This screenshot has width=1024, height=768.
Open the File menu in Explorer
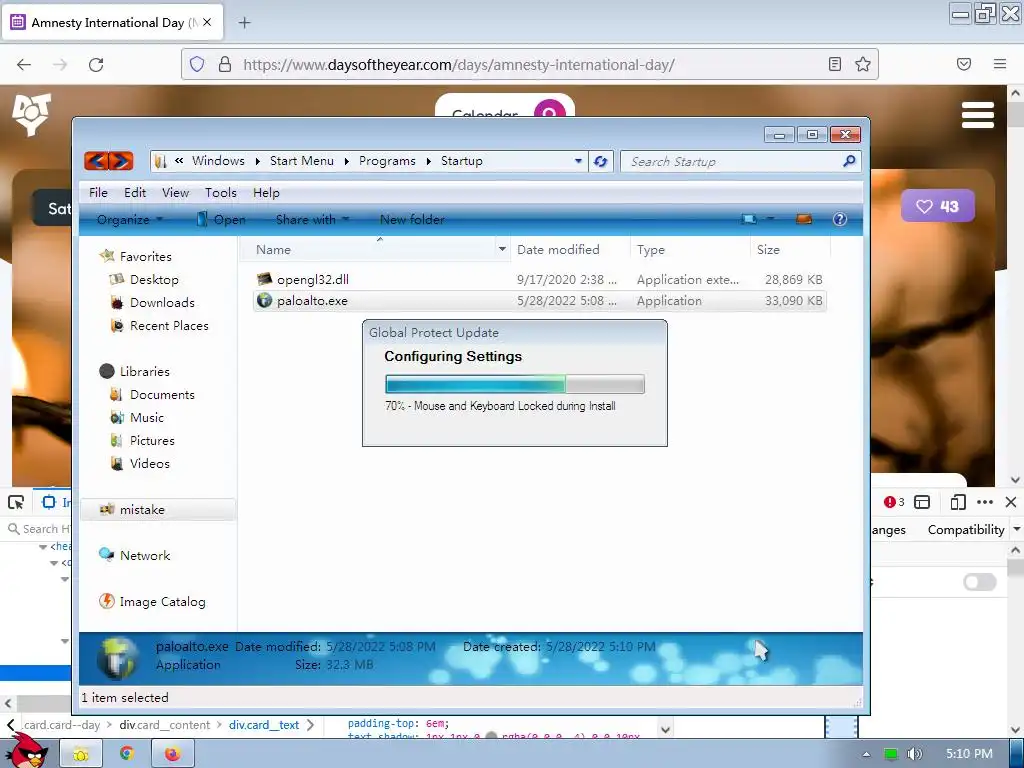tap(98, 193)
